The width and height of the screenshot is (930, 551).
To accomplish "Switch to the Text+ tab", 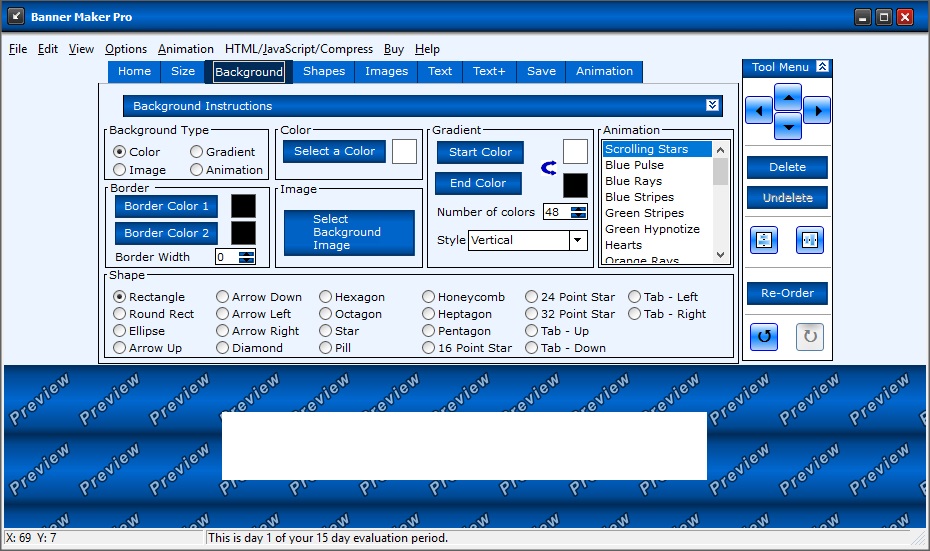I will 489,71.
